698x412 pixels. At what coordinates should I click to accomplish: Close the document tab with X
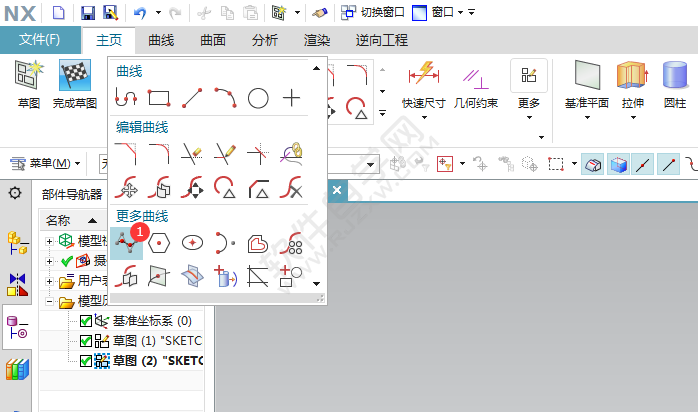pyautogui.click(x=337, y=190)
